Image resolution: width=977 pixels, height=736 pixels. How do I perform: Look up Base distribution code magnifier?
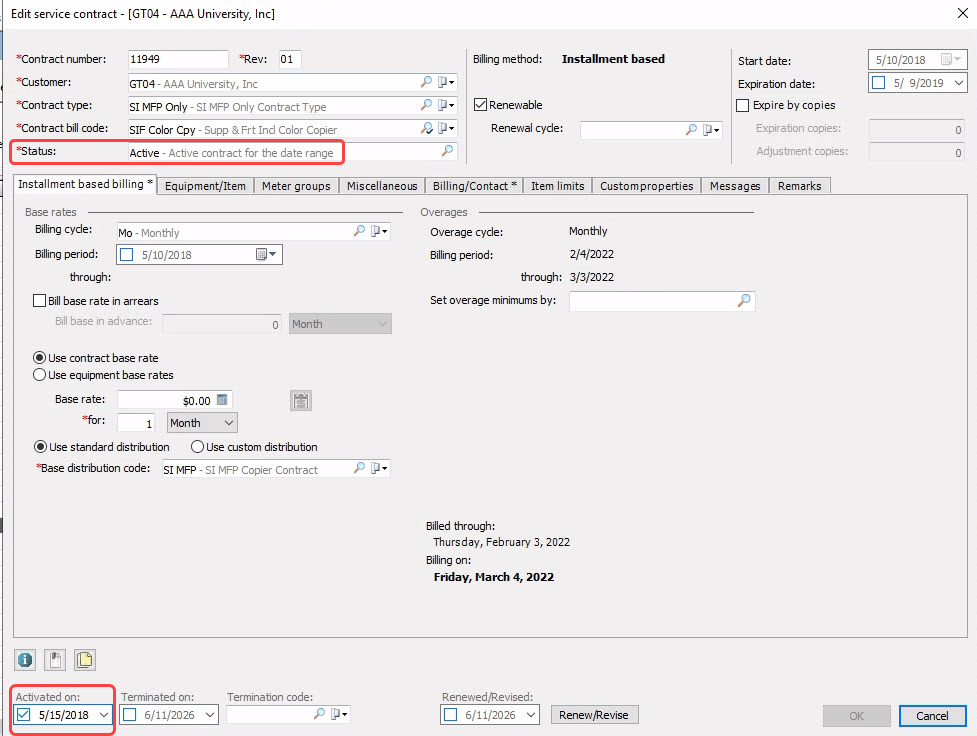(x=359, y=468)
